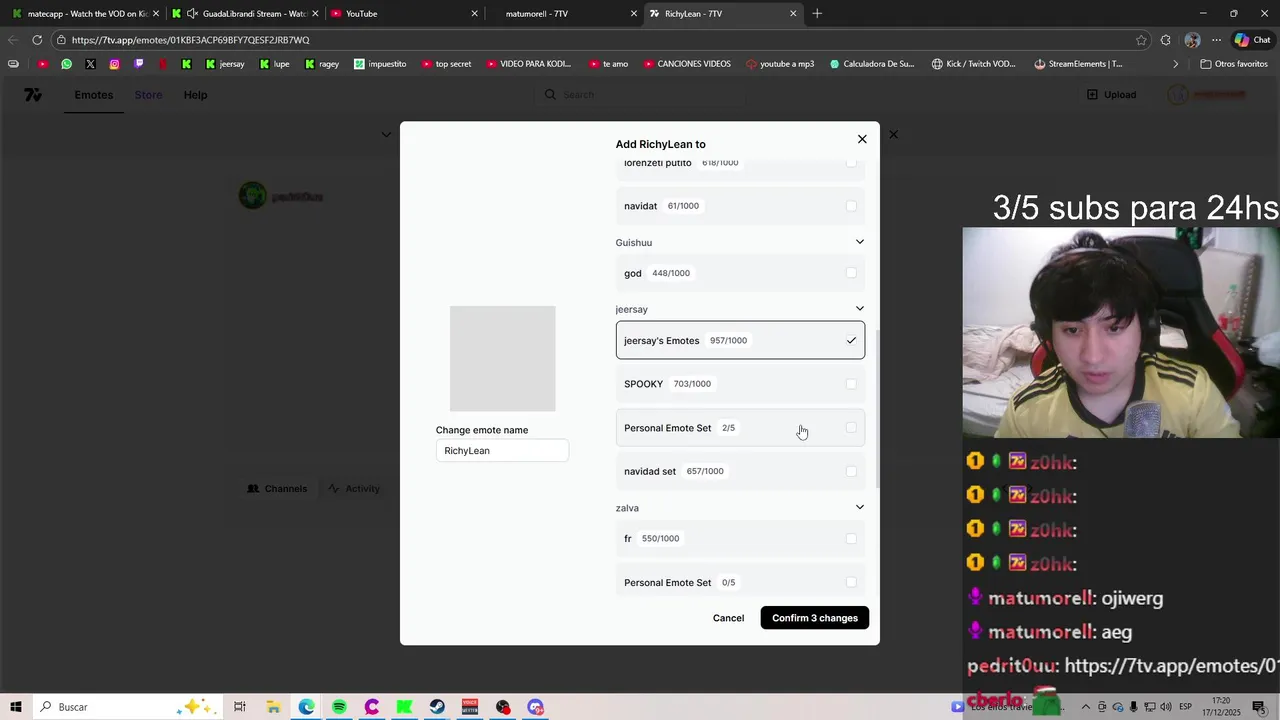
Task: Open the Windows Start menu
Action: (16, 707)
